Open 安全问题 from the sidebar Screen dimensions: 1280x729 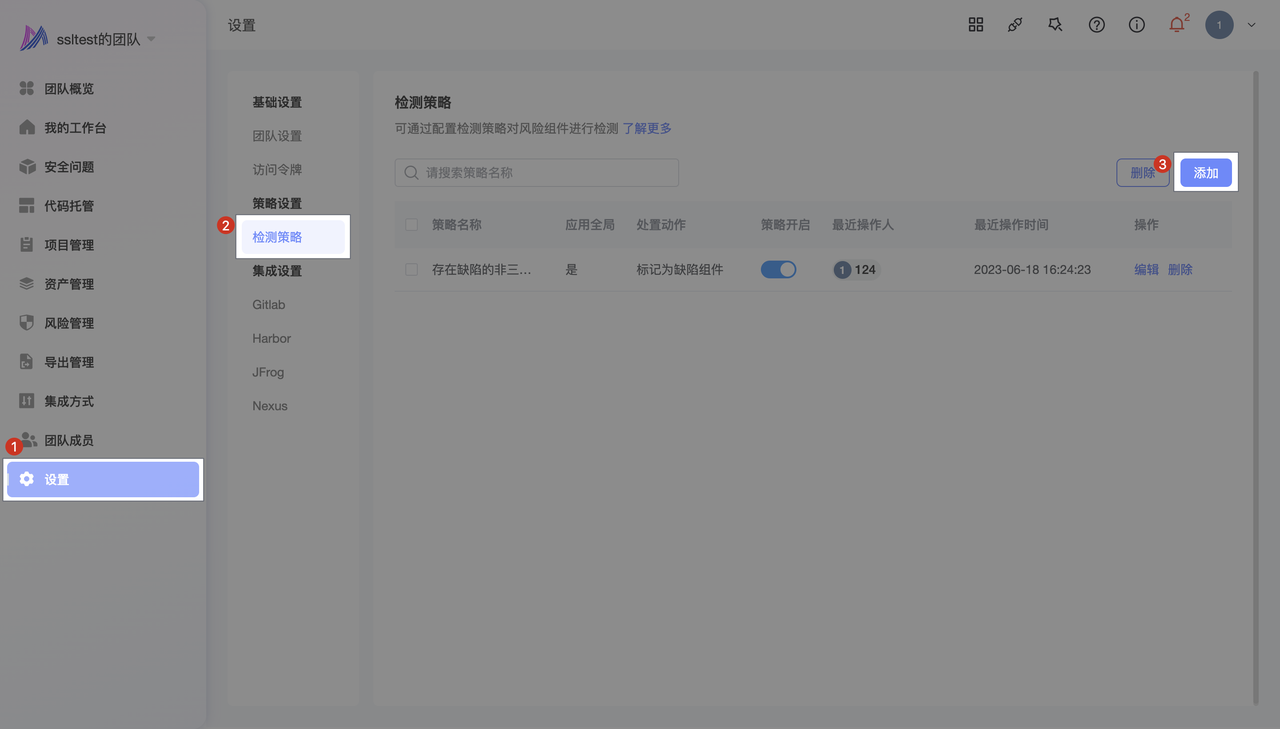68,167
